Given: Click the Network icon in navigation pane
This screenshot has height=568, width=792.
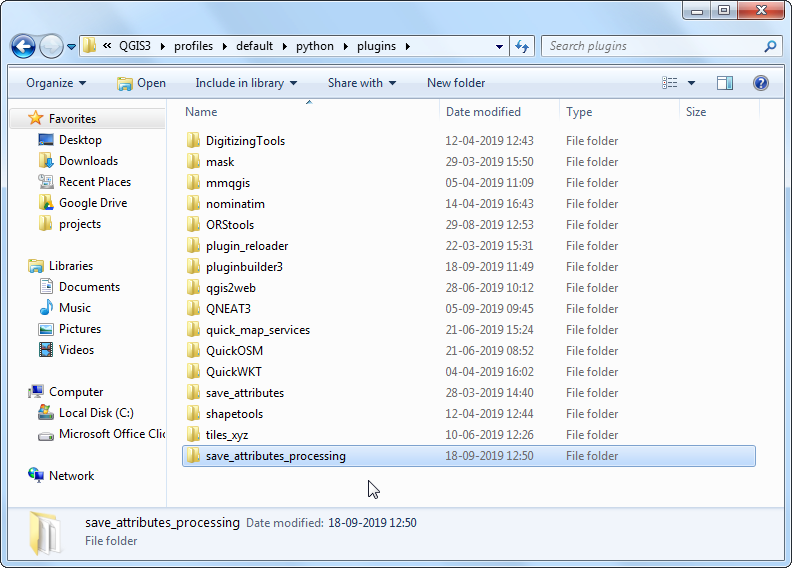Looking at the screenshot, I should (37, 476).
